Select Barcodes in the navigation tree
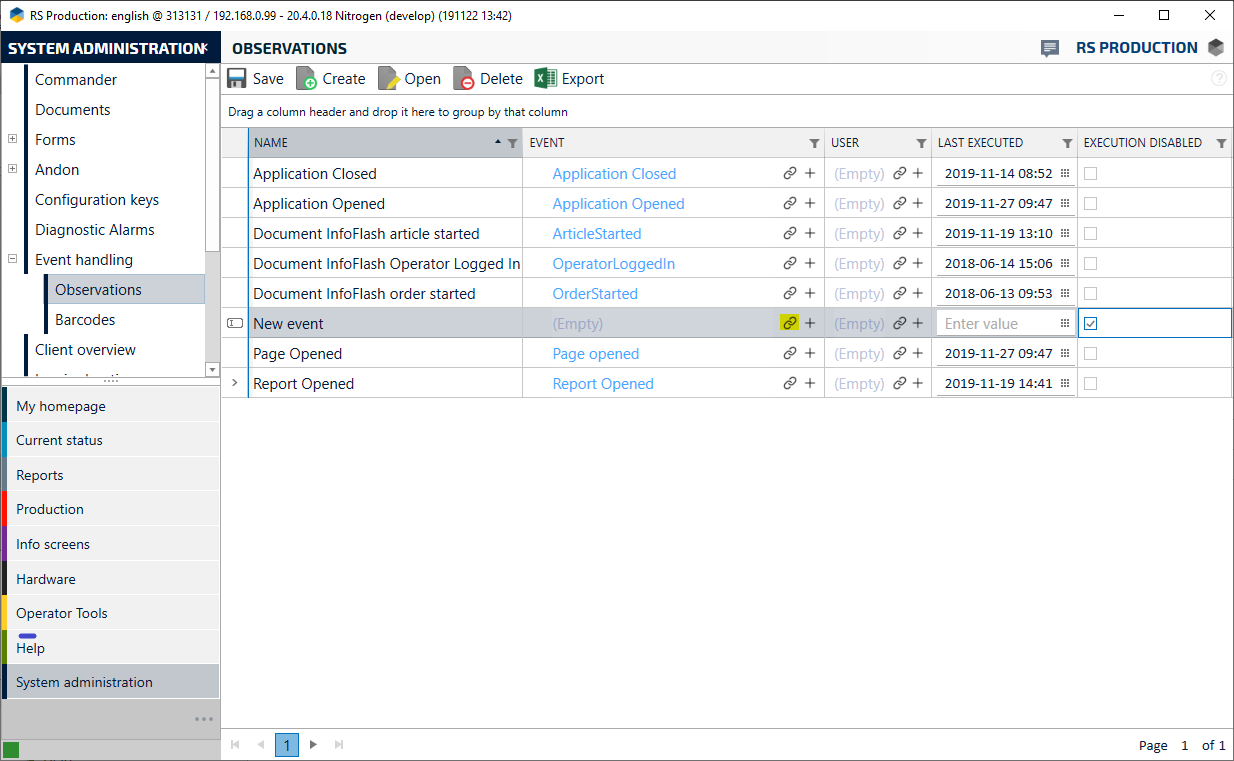1234x761 pixels. point(85,320)
